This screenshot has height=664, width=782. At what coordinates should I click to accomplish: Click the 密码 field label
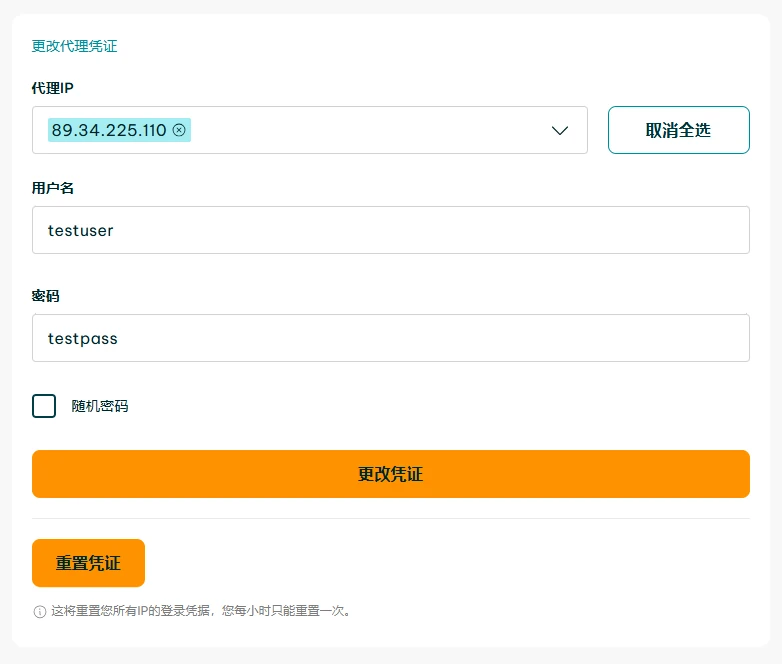click(x=46, y=296)
